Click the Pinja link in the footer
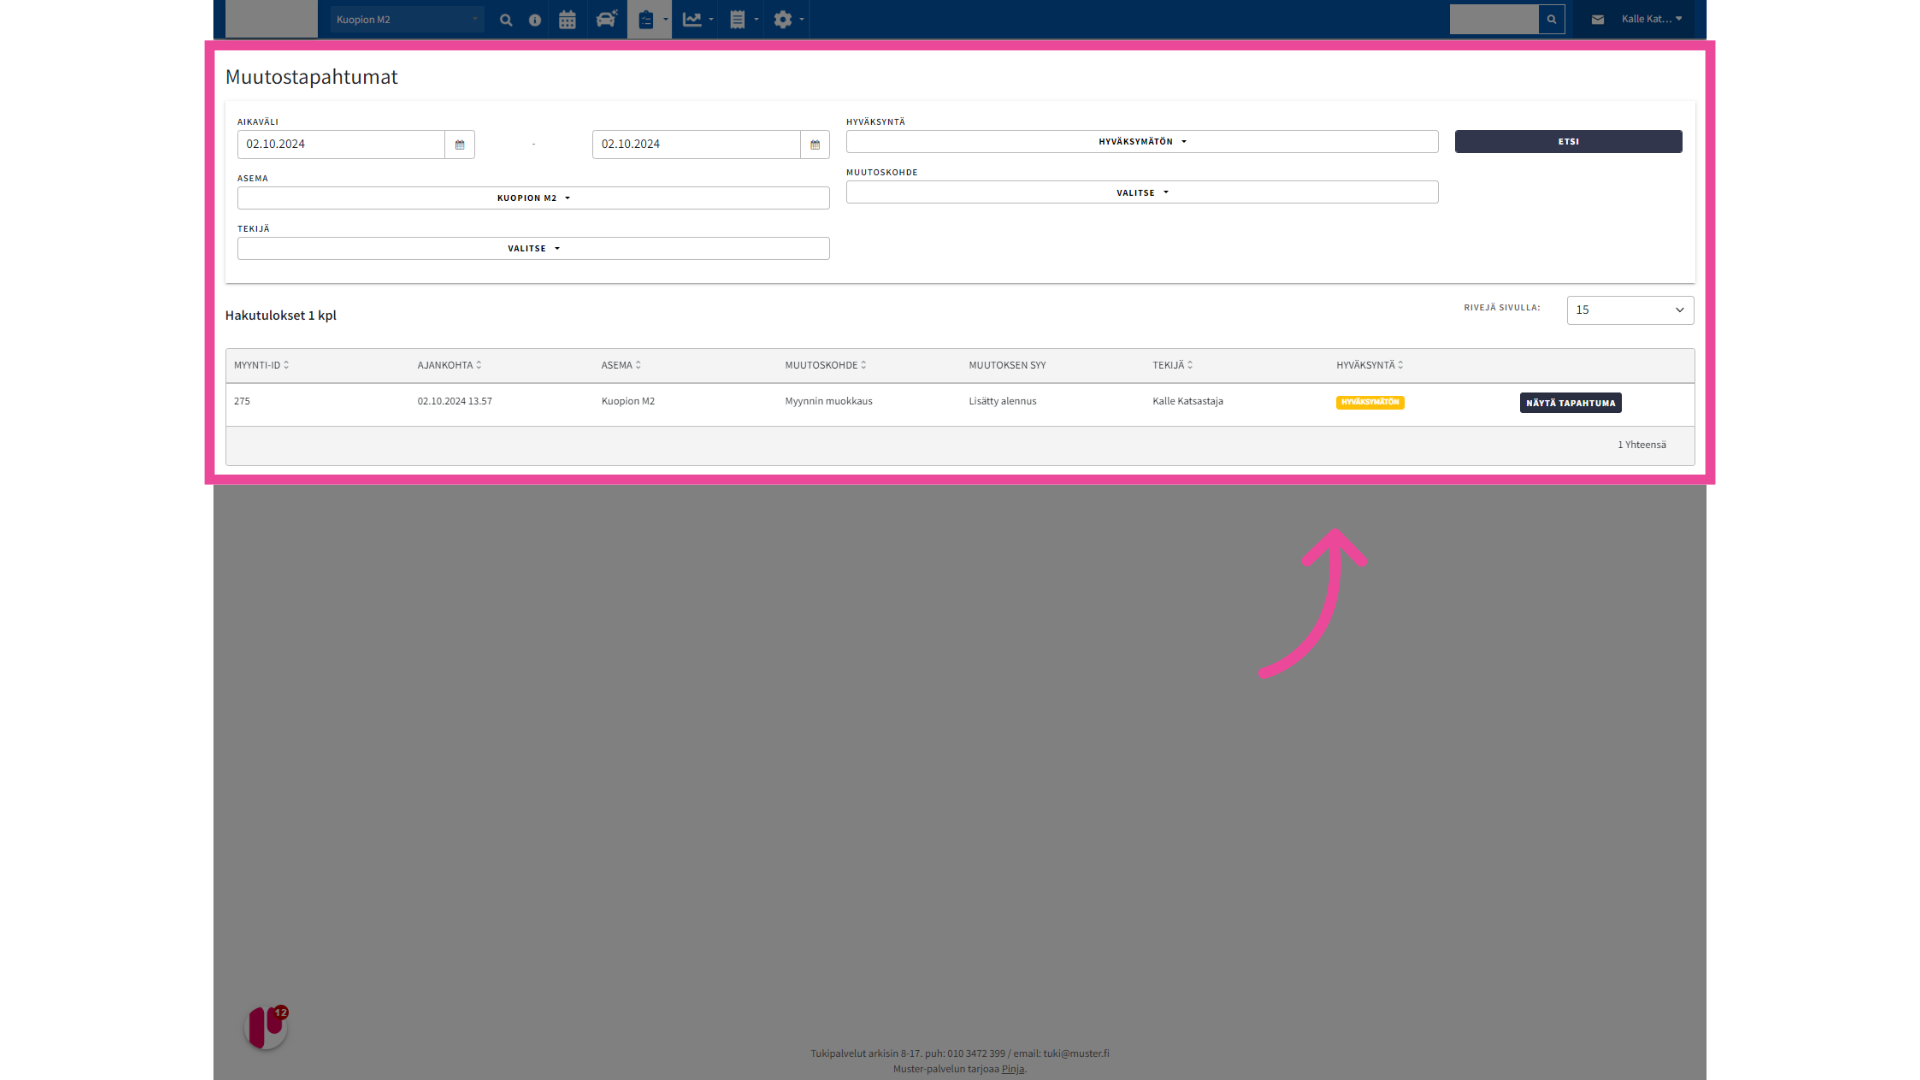This screenshot has height=1080, width=1920. pyautogui.click(x=1012, y=1069)
